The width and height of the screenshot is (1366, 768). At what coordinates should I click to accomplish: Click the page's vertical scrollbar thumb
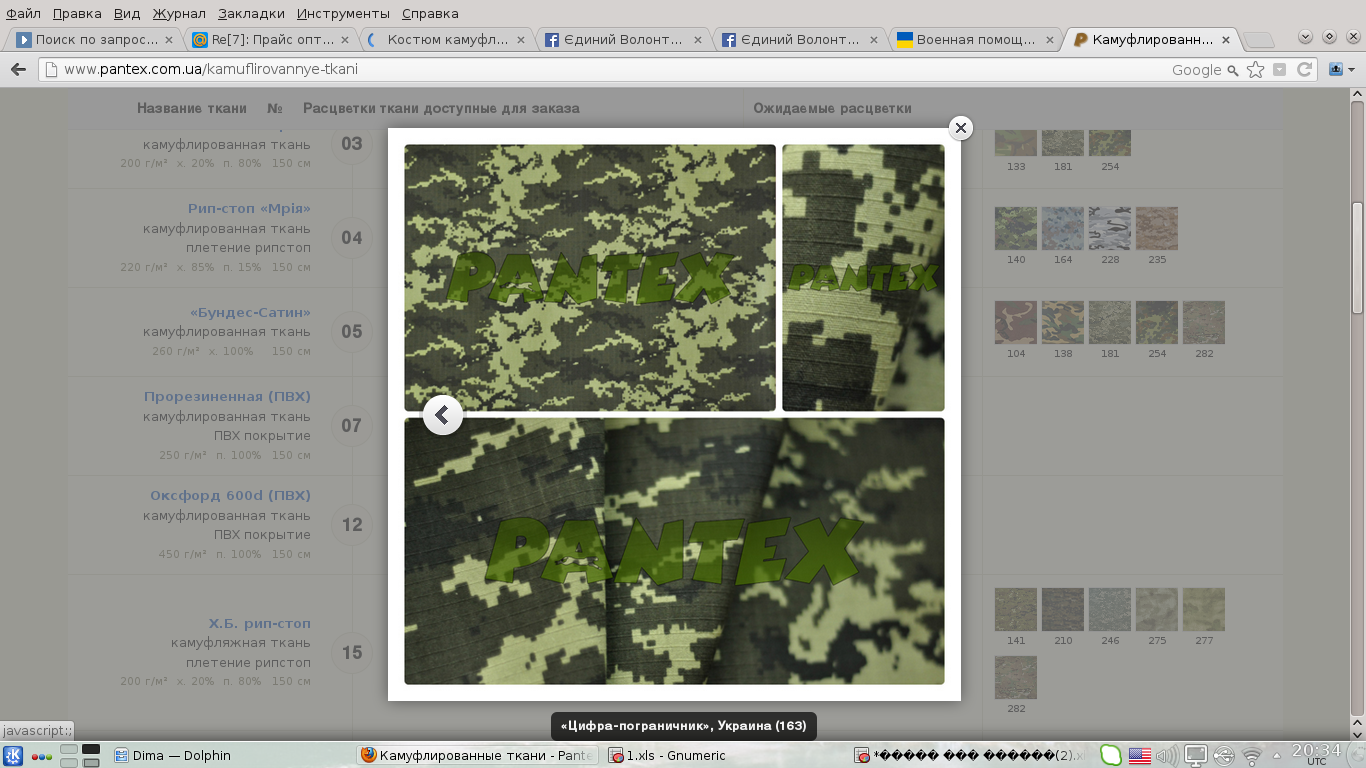click(x=1357, y=258)
